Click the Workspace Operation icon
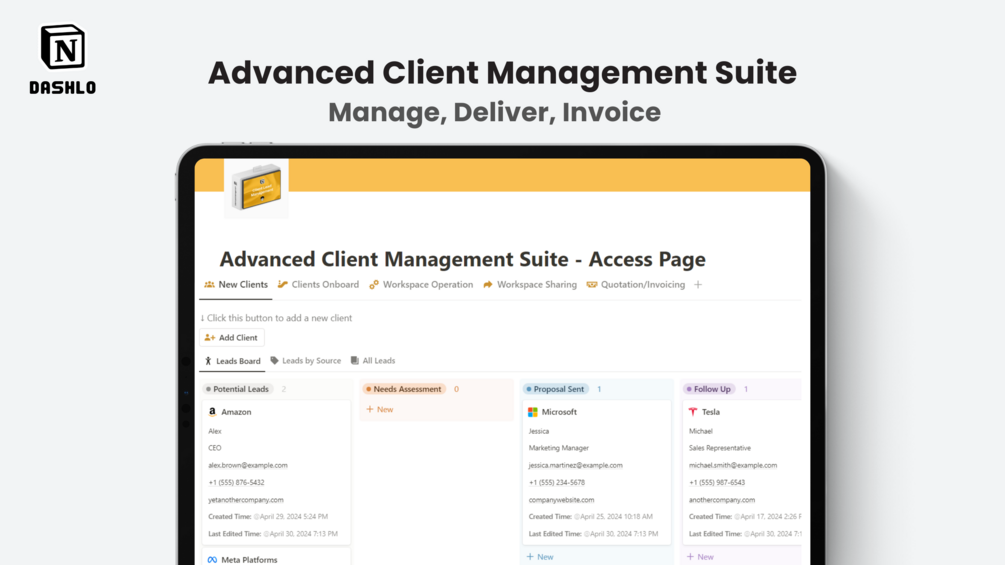 click(x=374, y=284)
